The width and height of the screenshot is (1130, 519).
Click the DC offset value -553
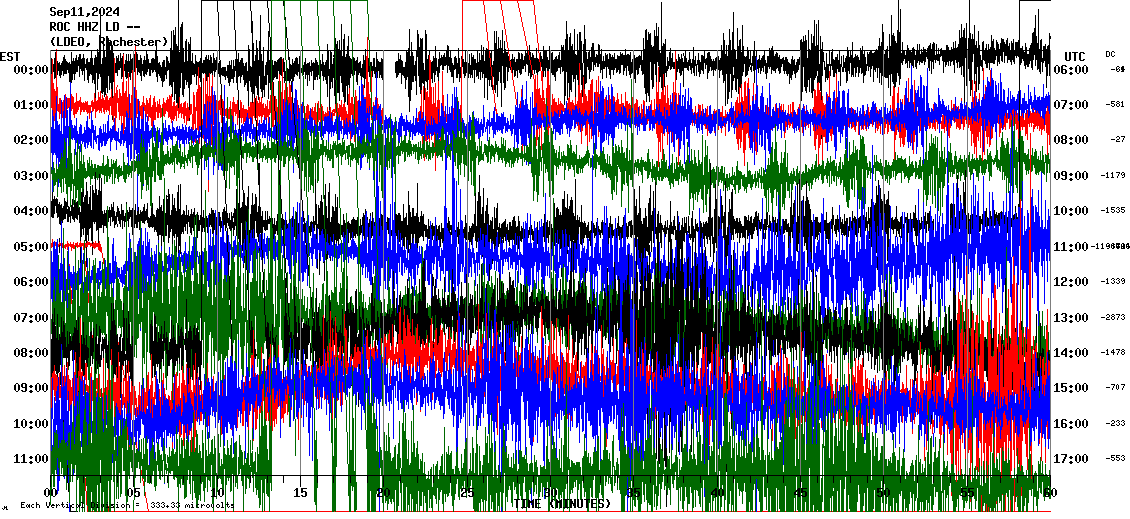[1115, 459]
